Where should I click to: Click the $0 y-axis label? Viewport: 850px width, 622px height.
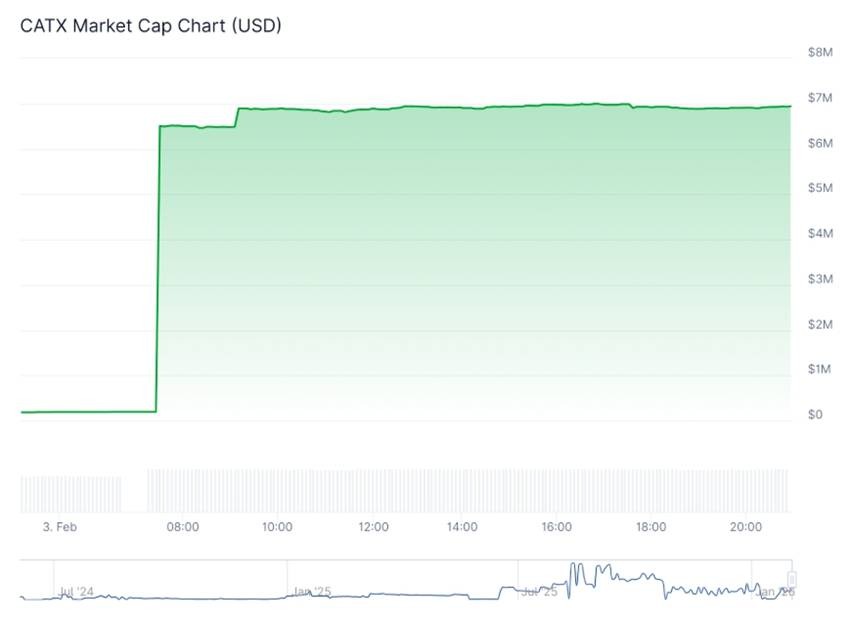pos(817,414)
